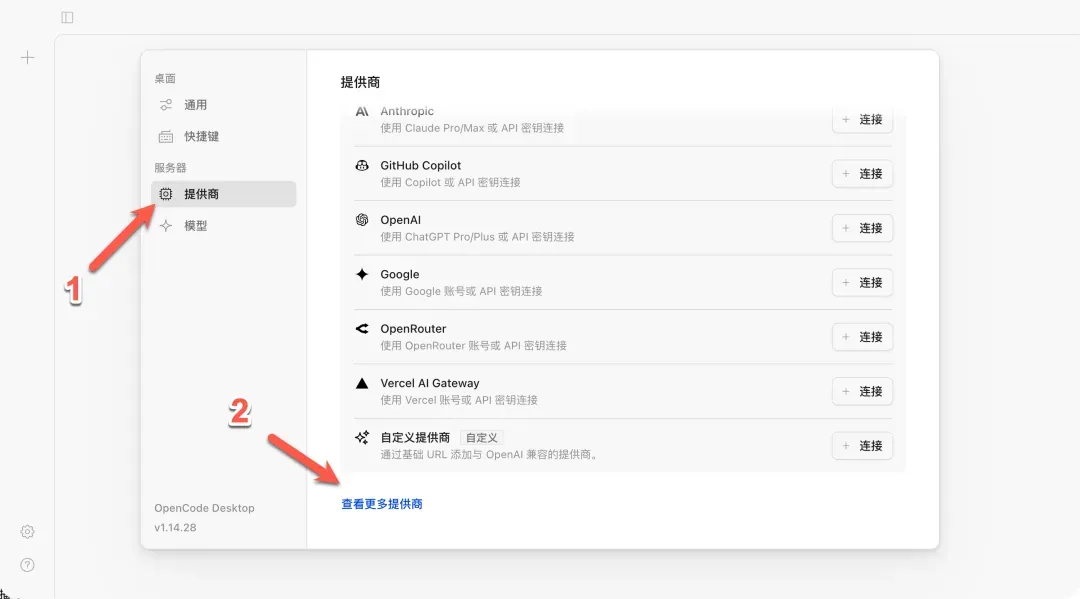
Task: Click the 模型 sparkle icon
Action: click(166, 226)
